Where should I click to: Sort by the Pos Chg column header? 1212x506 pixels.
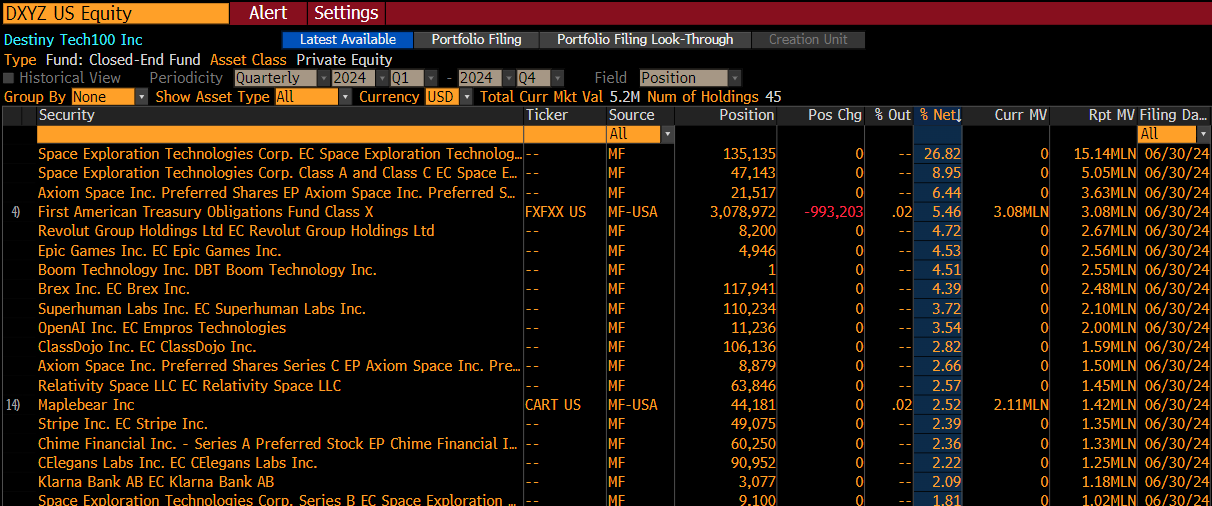pyautogui.click(x=821, y=115)
